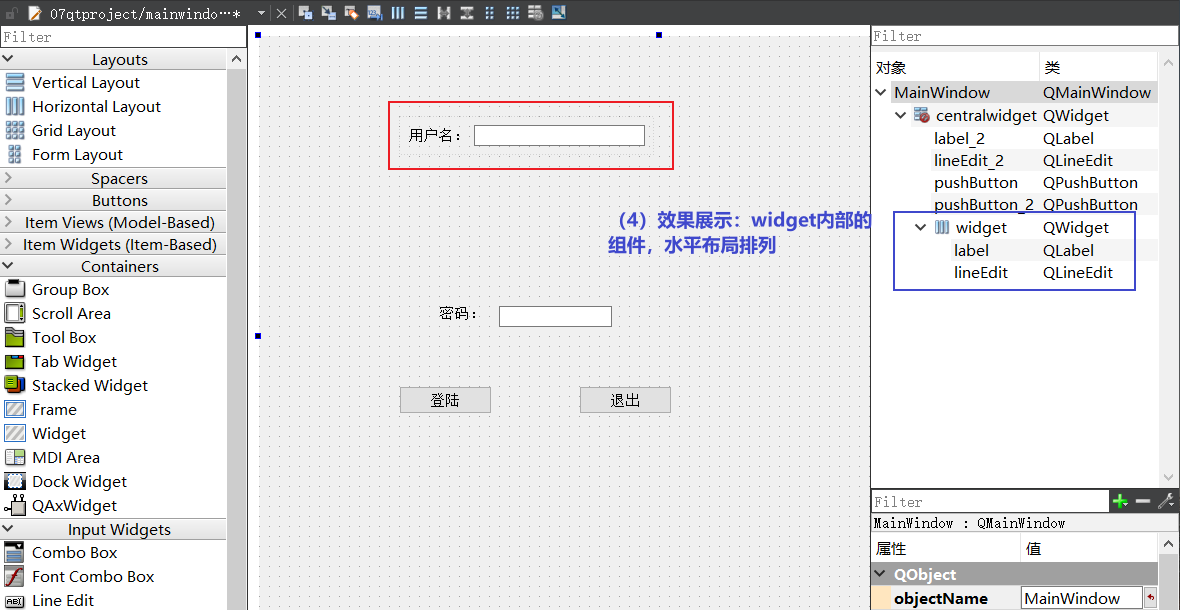Select pushButton_2 in the object inspector

click(x=986, y=204)
